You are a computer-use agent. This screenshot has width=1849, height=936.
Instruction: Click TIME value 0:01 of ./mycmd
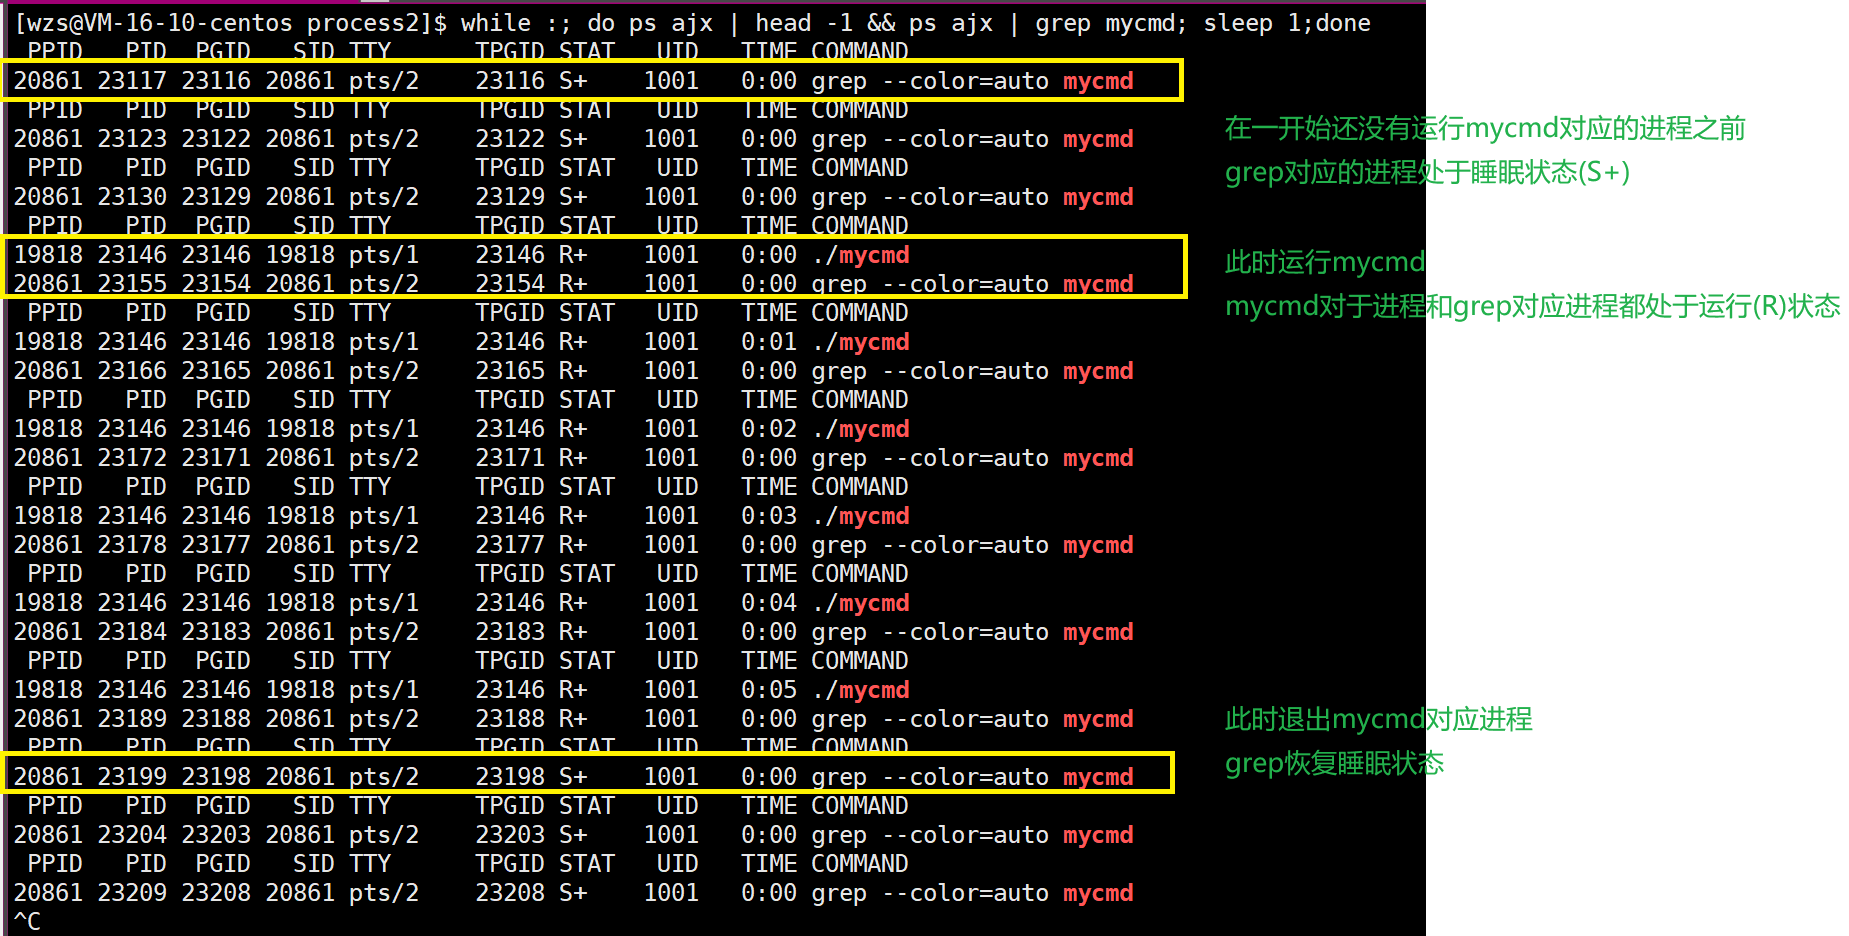[x=769, y=342]
